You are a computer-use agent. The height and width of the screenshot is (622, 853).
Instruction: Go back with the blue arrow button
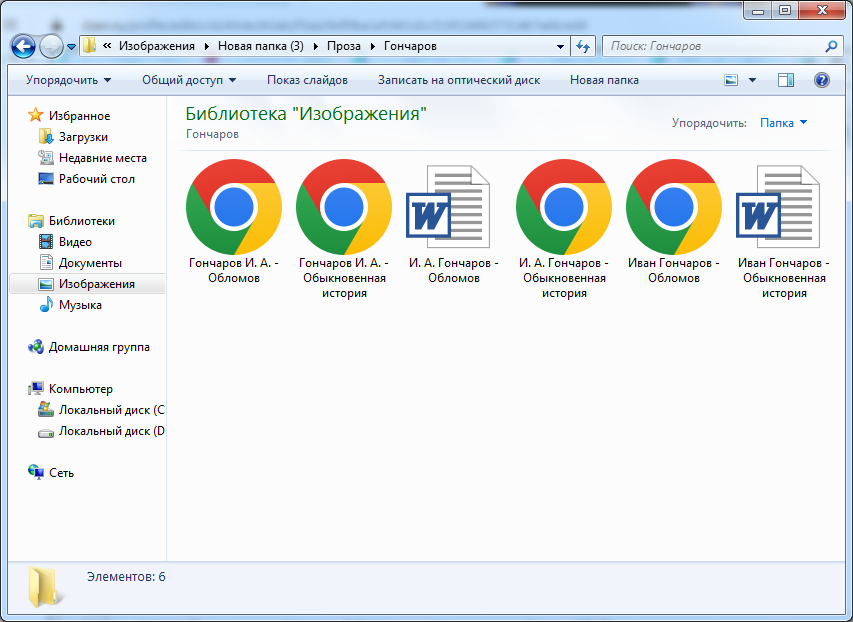pyautogui.click(x=23, y=46)
